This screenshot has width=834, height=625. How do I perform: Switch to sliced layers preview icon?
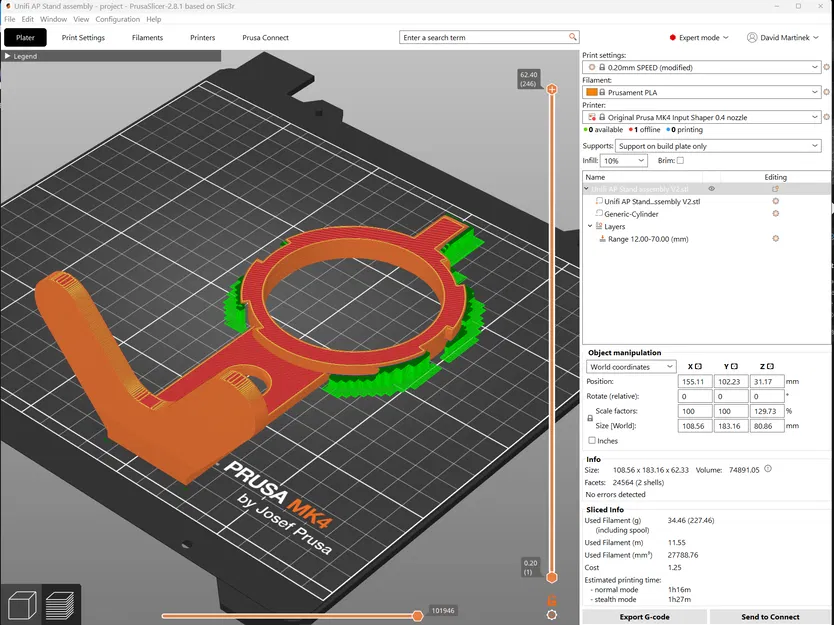pos(60,605)
